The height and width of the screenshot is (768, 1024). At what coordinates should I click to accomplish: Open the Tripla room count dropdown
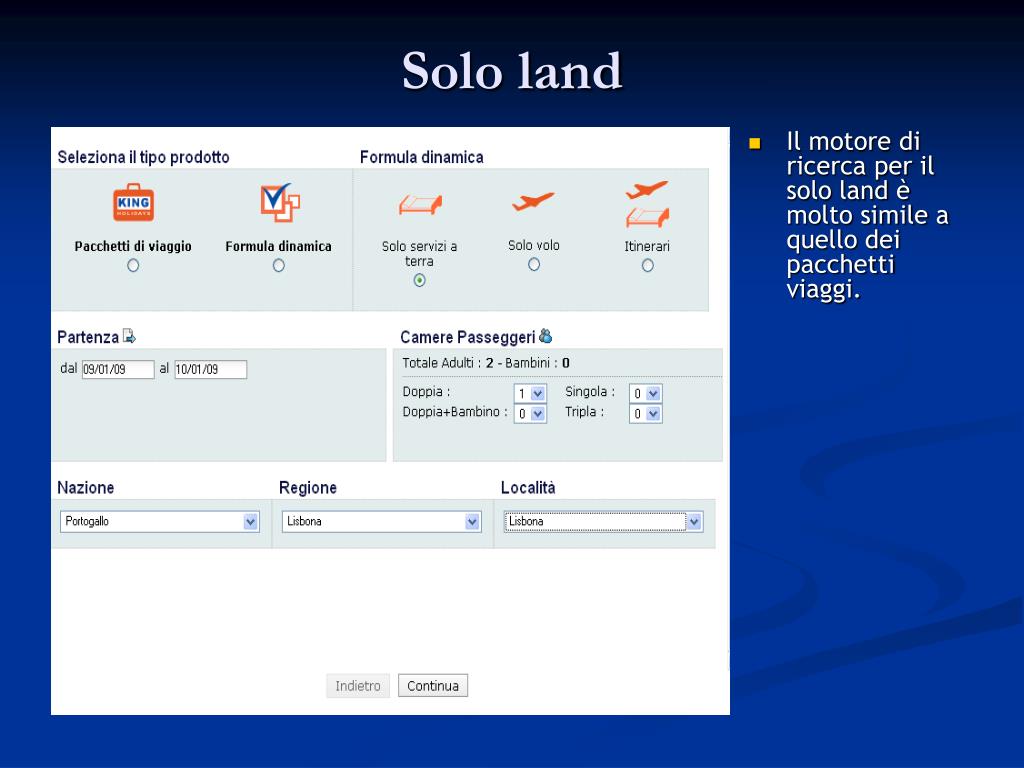(x=646, y=413)
